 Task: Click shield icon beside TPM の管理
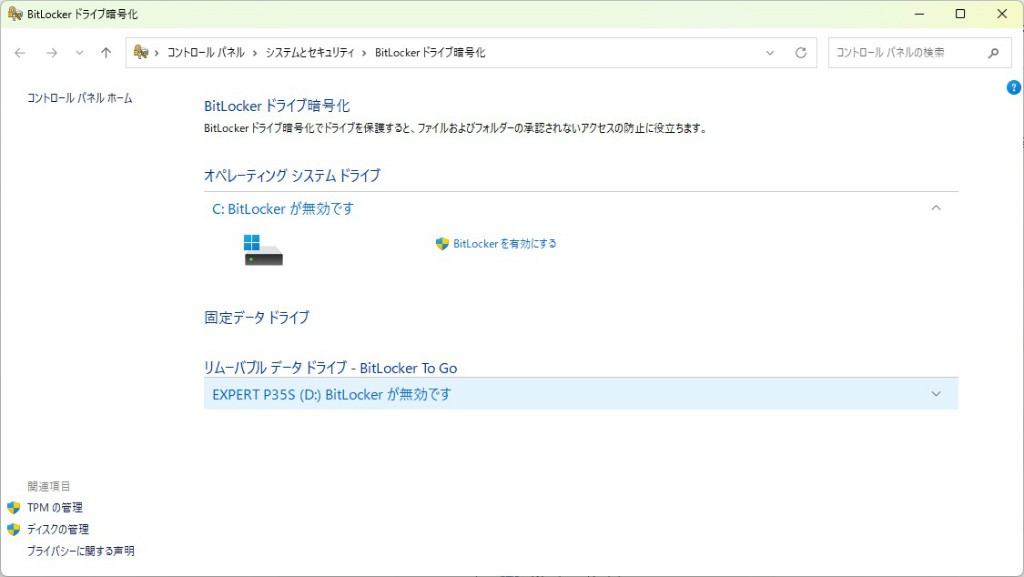click(14, 507)
